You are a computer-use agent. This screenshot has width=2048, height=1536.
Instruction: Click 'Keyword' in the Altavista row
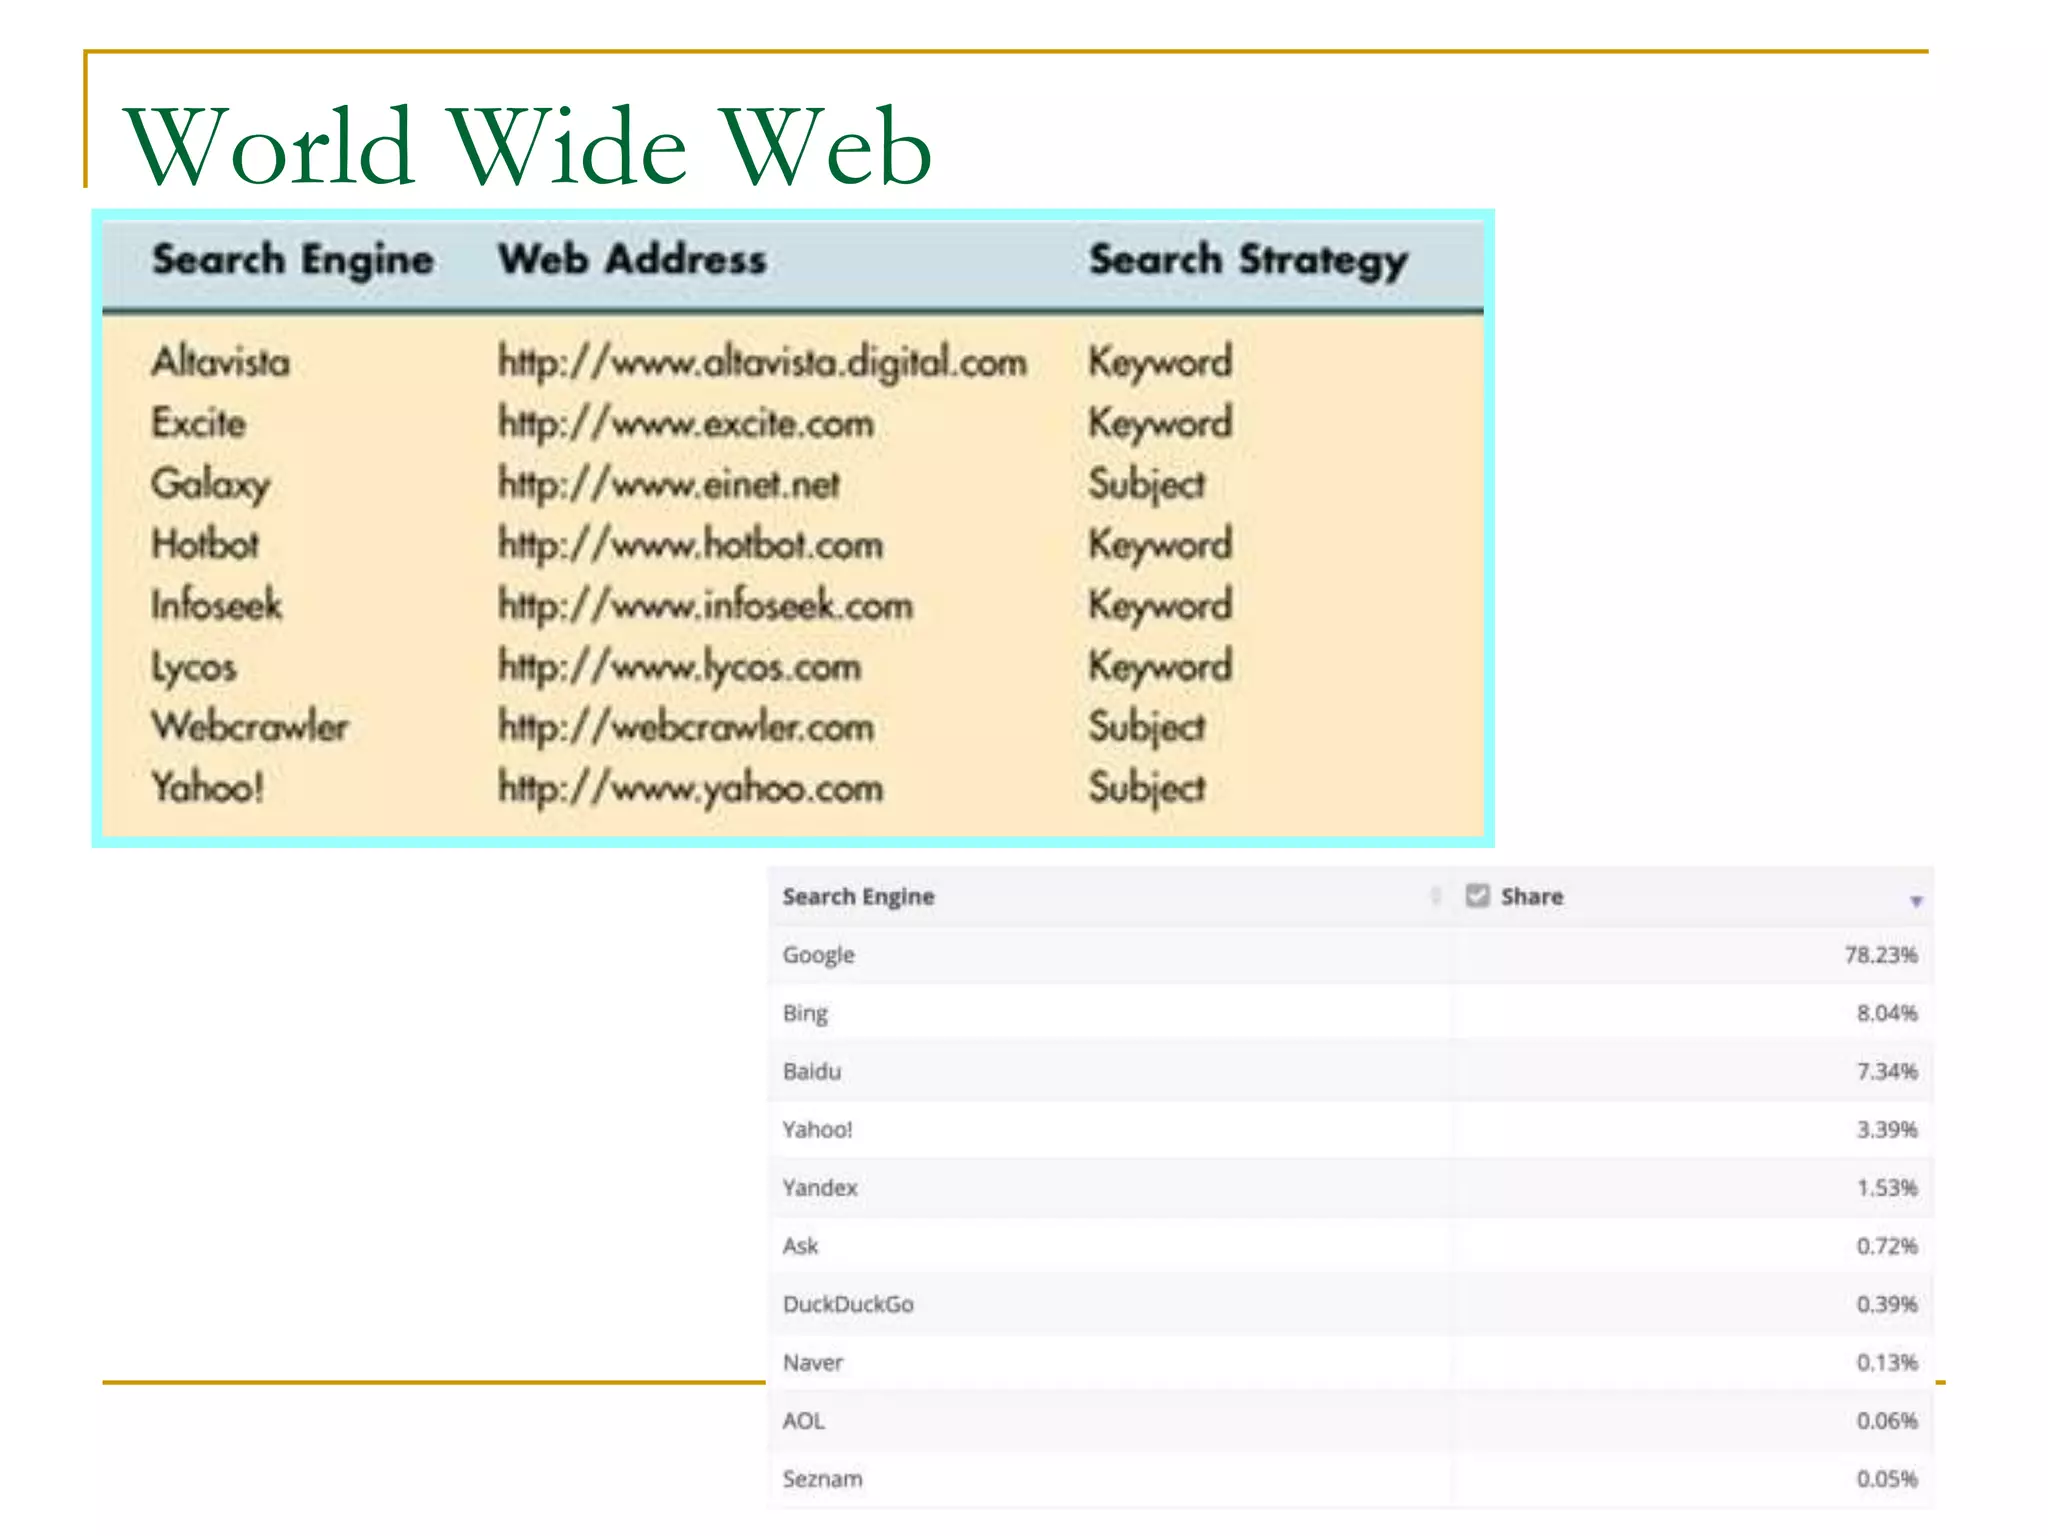[1161, 362]
